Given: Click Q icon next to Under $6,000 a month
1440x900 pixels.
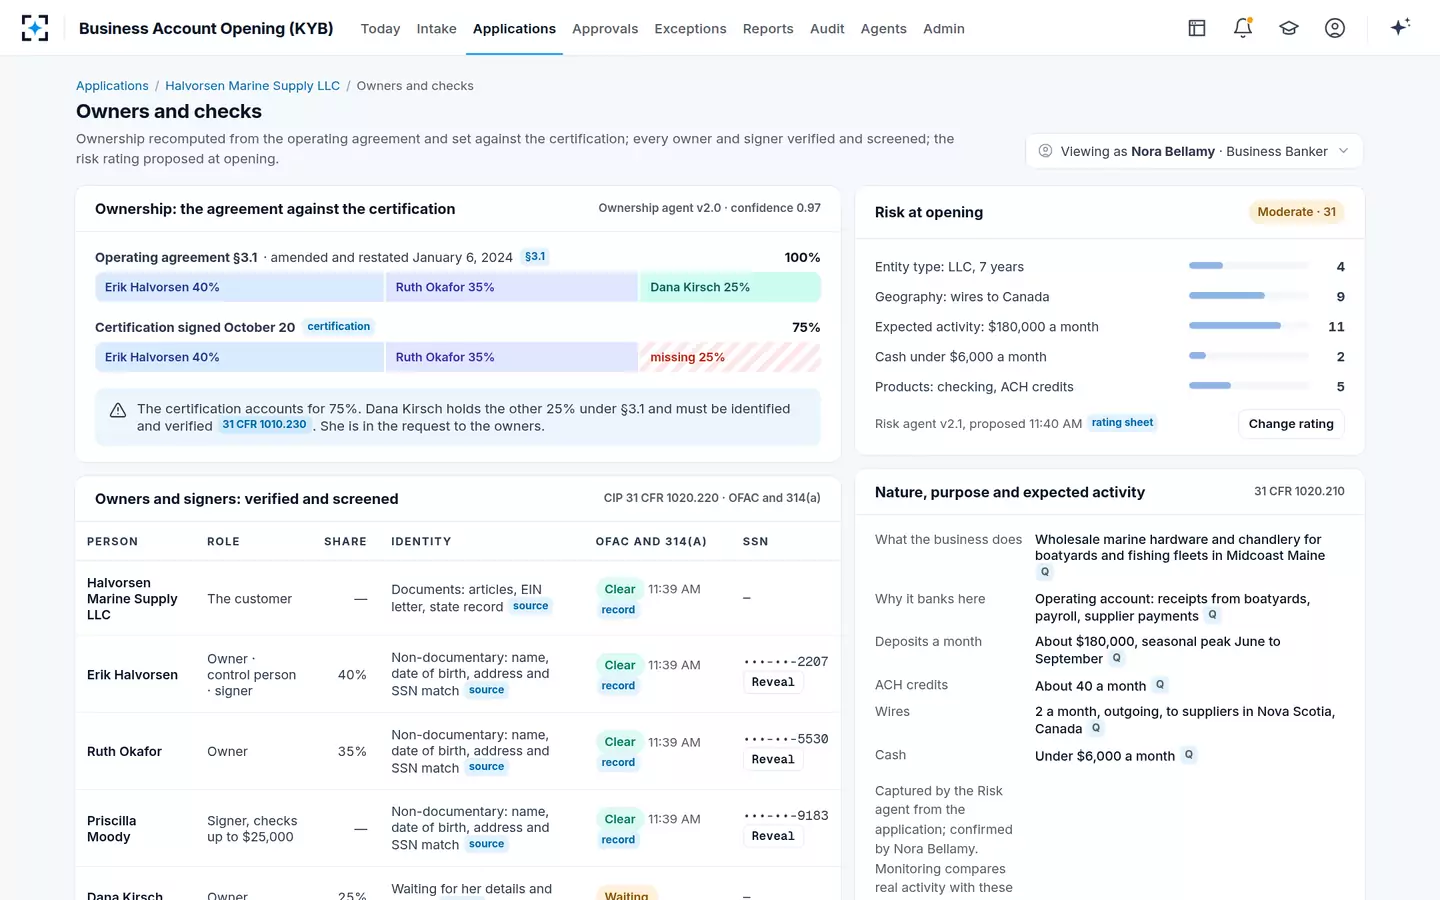Looking at the screenshot, I should [x=1189, y=755].
